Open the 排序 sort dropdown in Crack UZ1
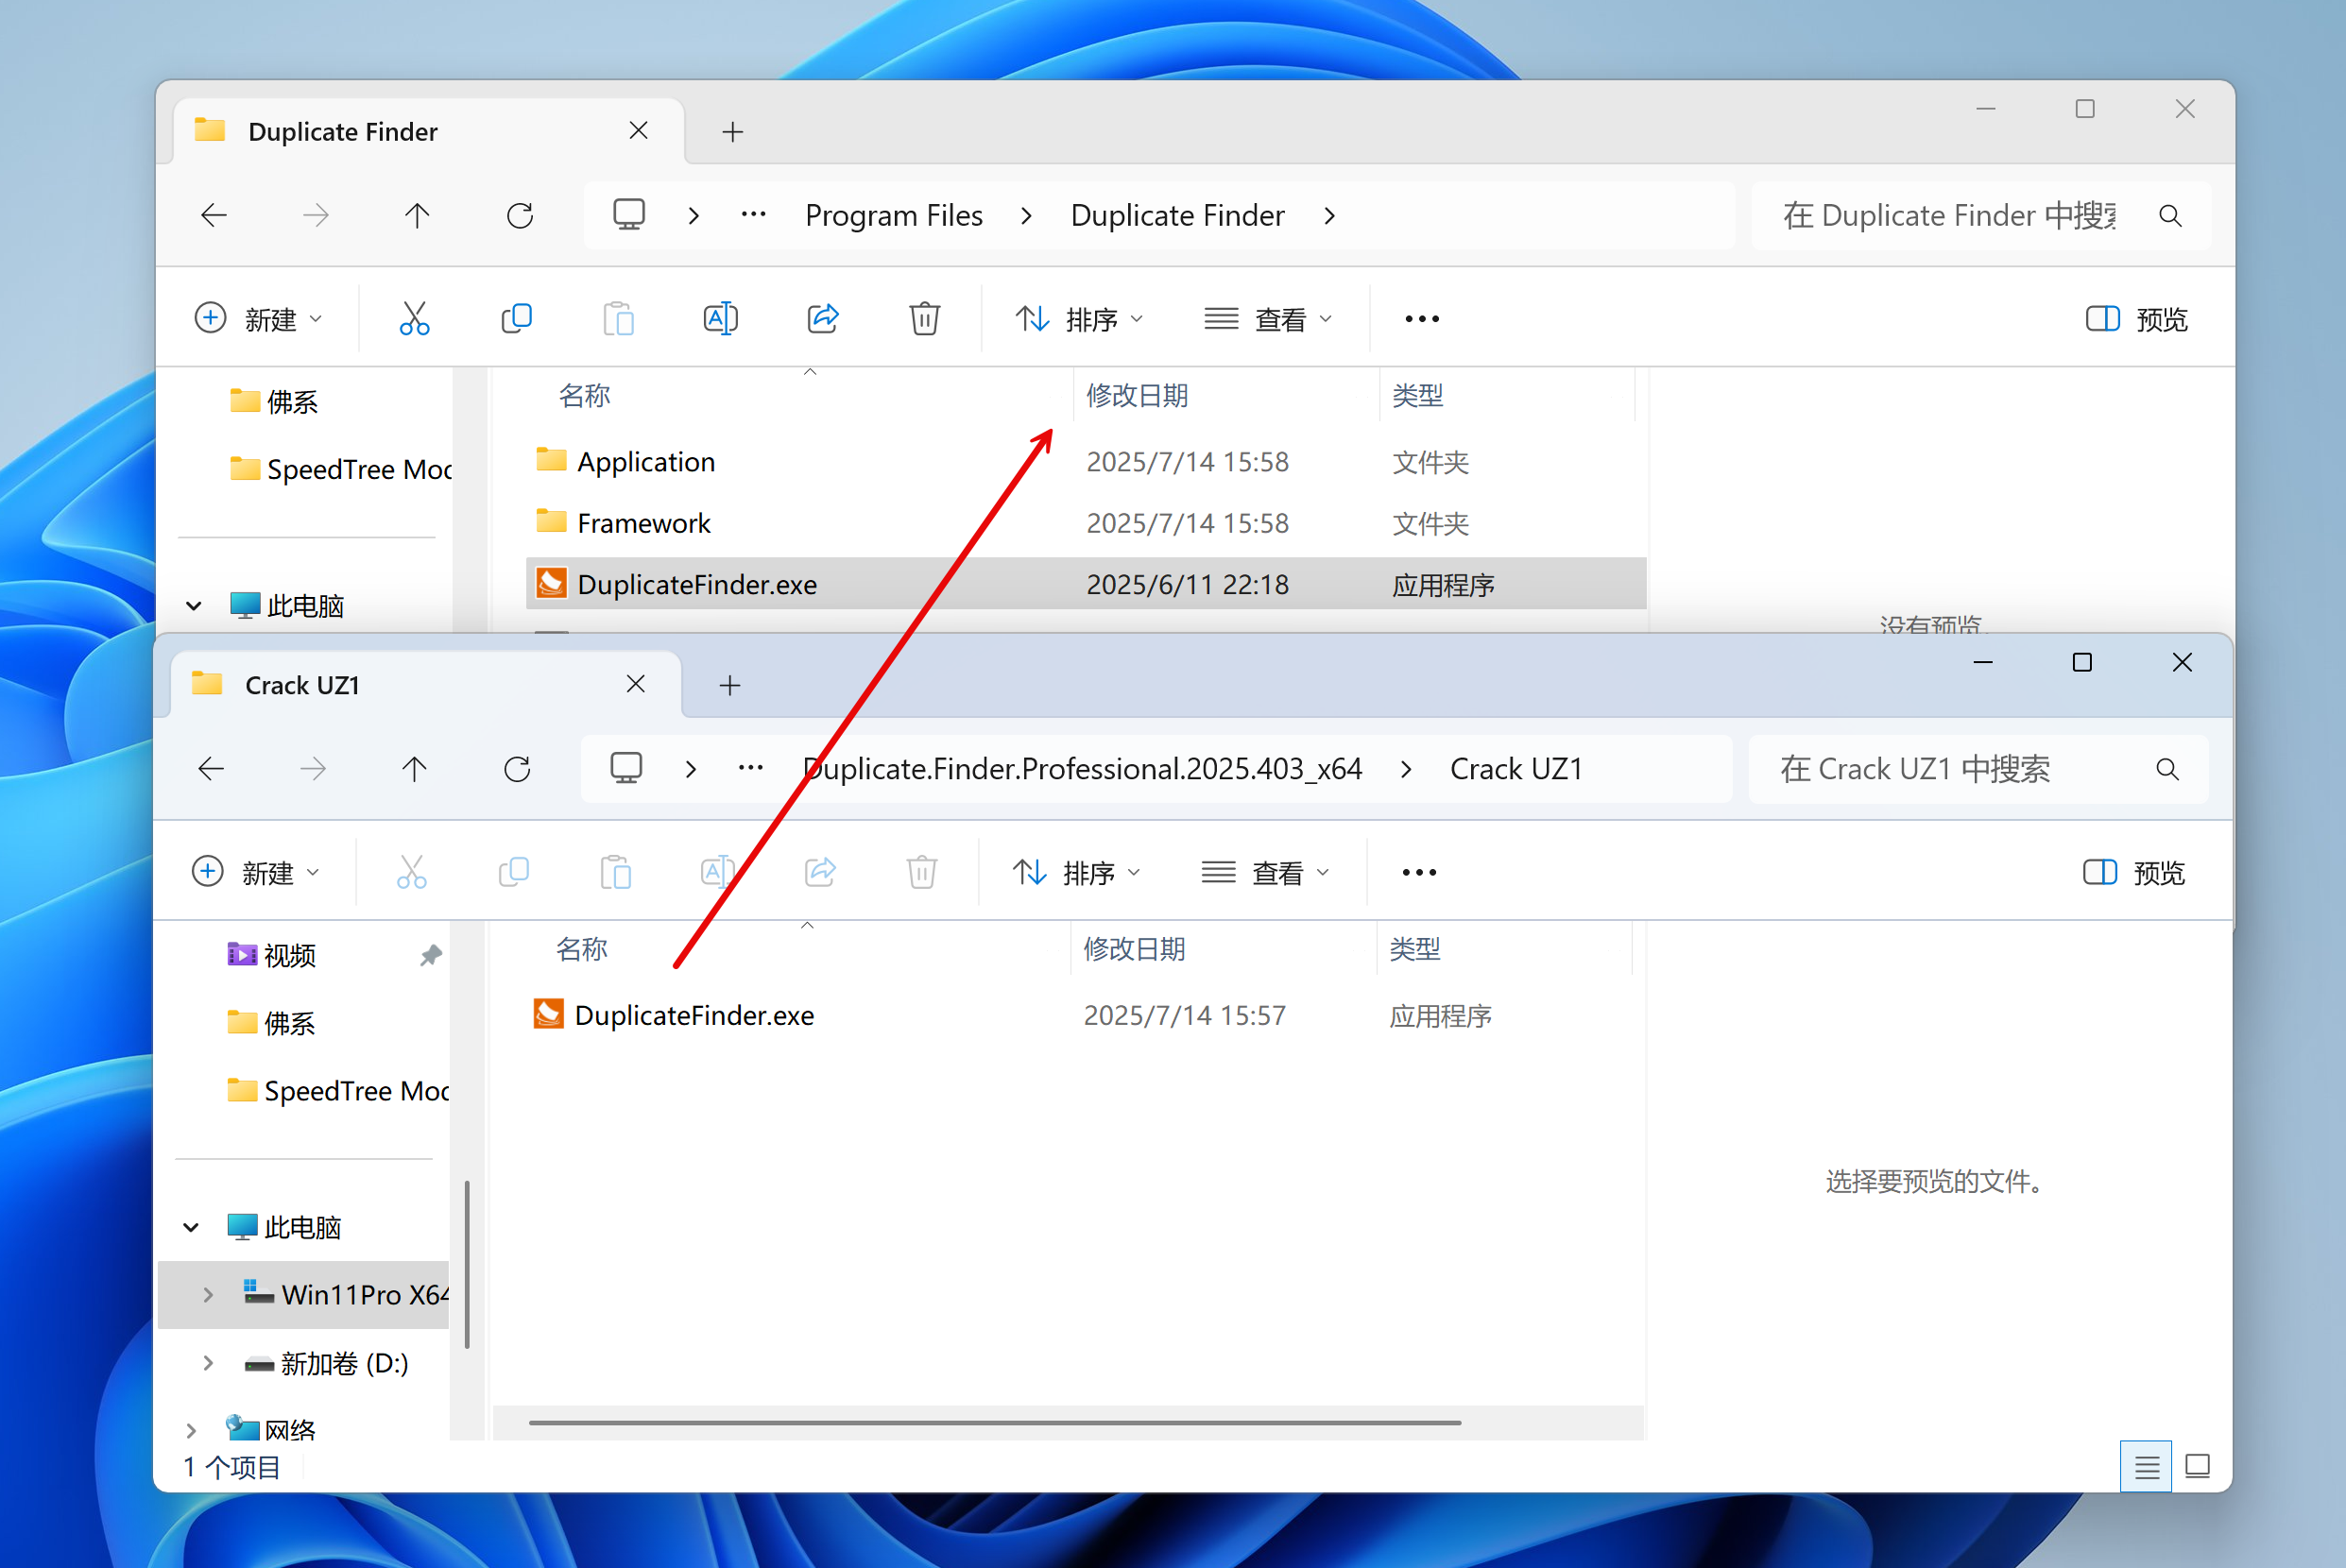Viewport: 2346px width, 1568px height. click(1076, 873)
